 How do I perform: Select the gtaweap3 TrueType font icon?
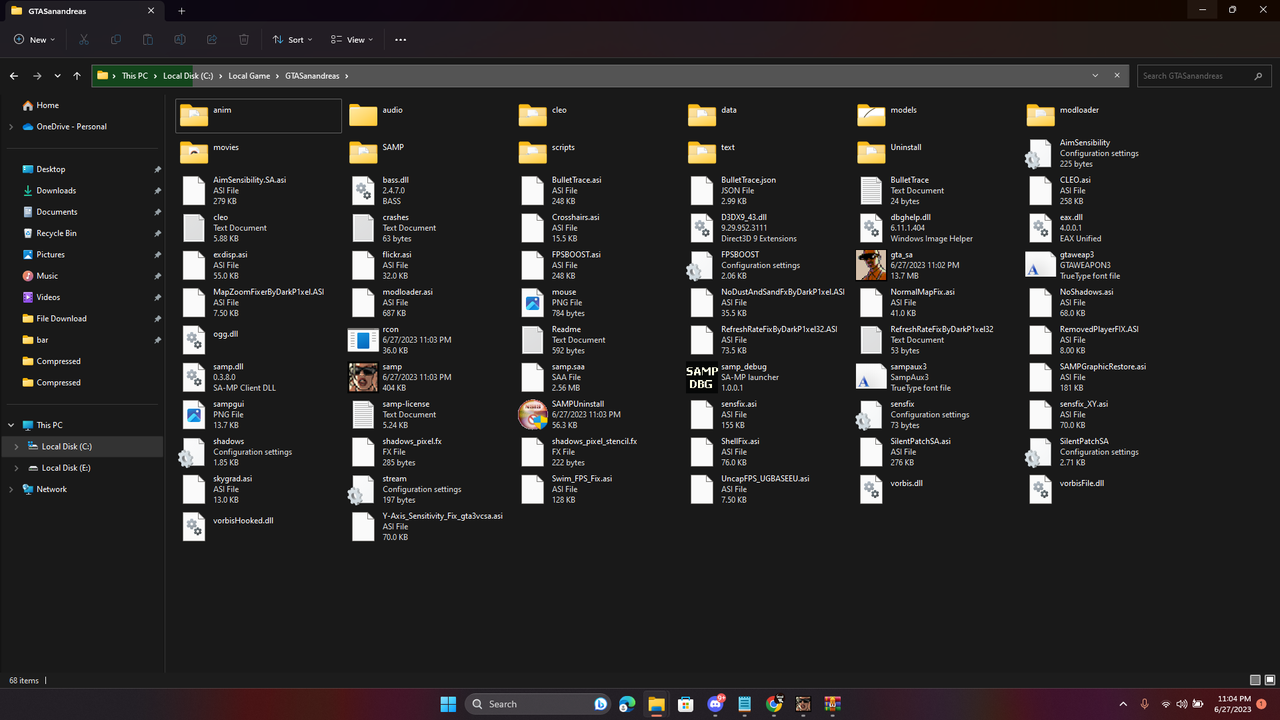(x=1040, y=265)
